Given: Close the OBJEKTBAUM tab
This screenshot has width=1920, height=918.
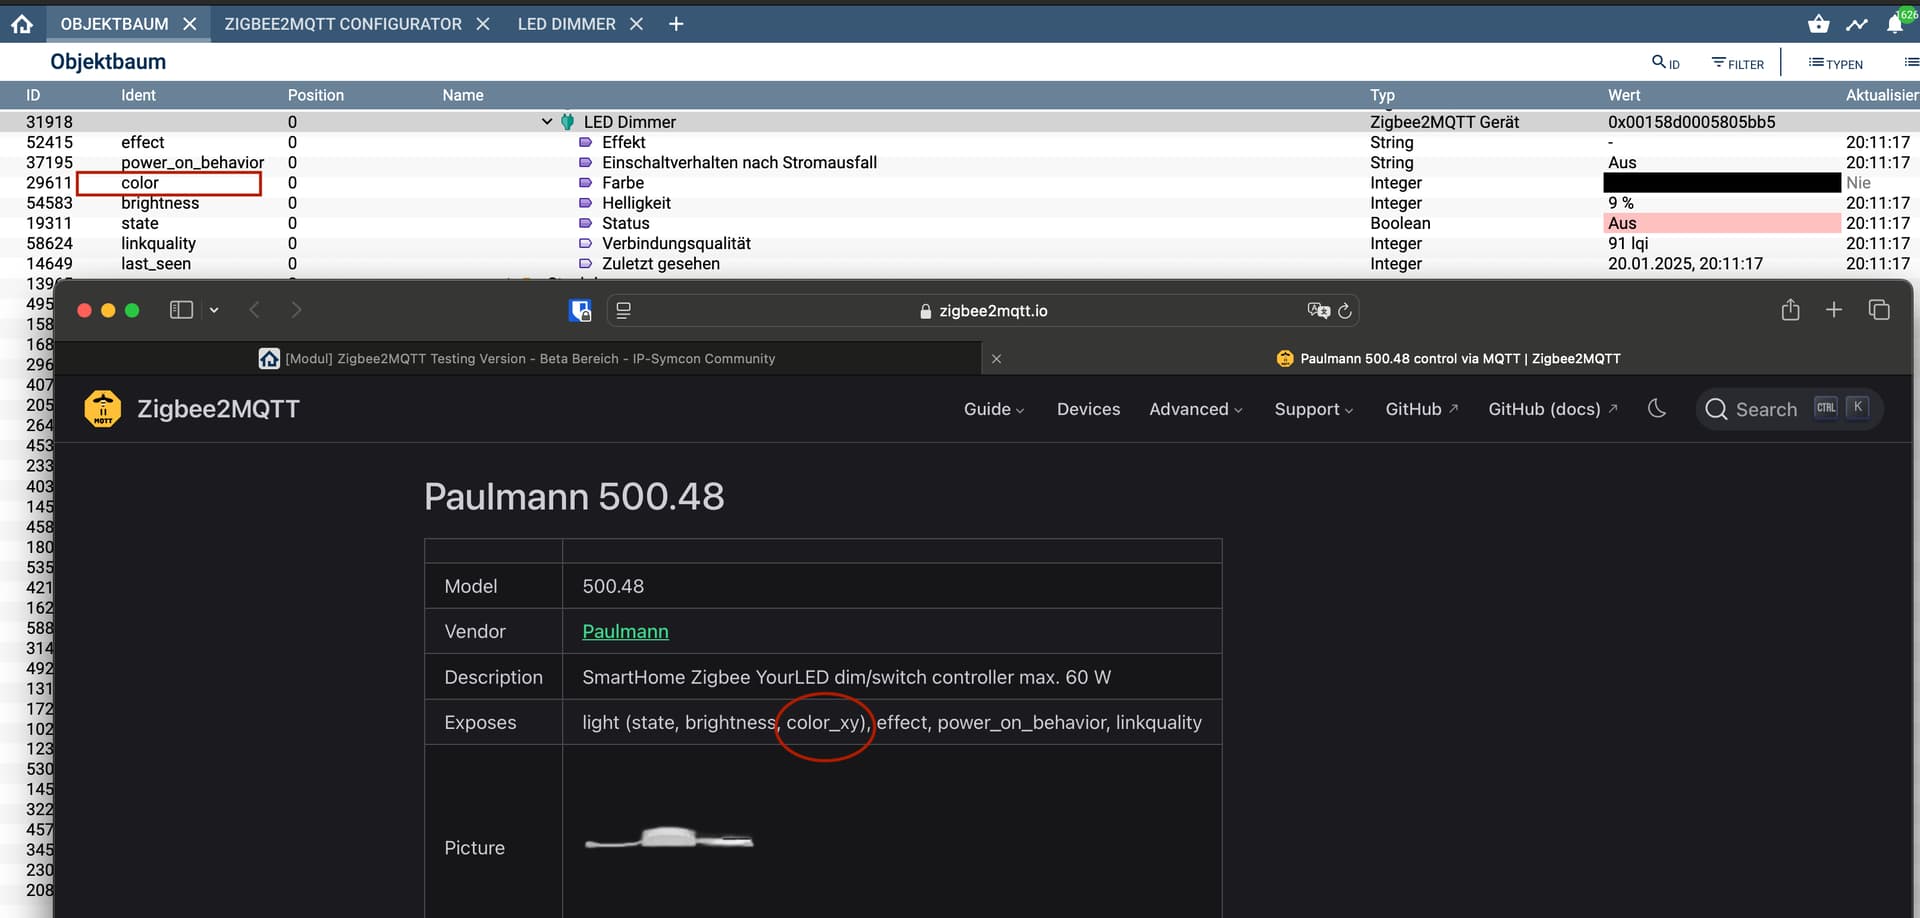Looking at the screenshot, I should [x=190, y=24].
